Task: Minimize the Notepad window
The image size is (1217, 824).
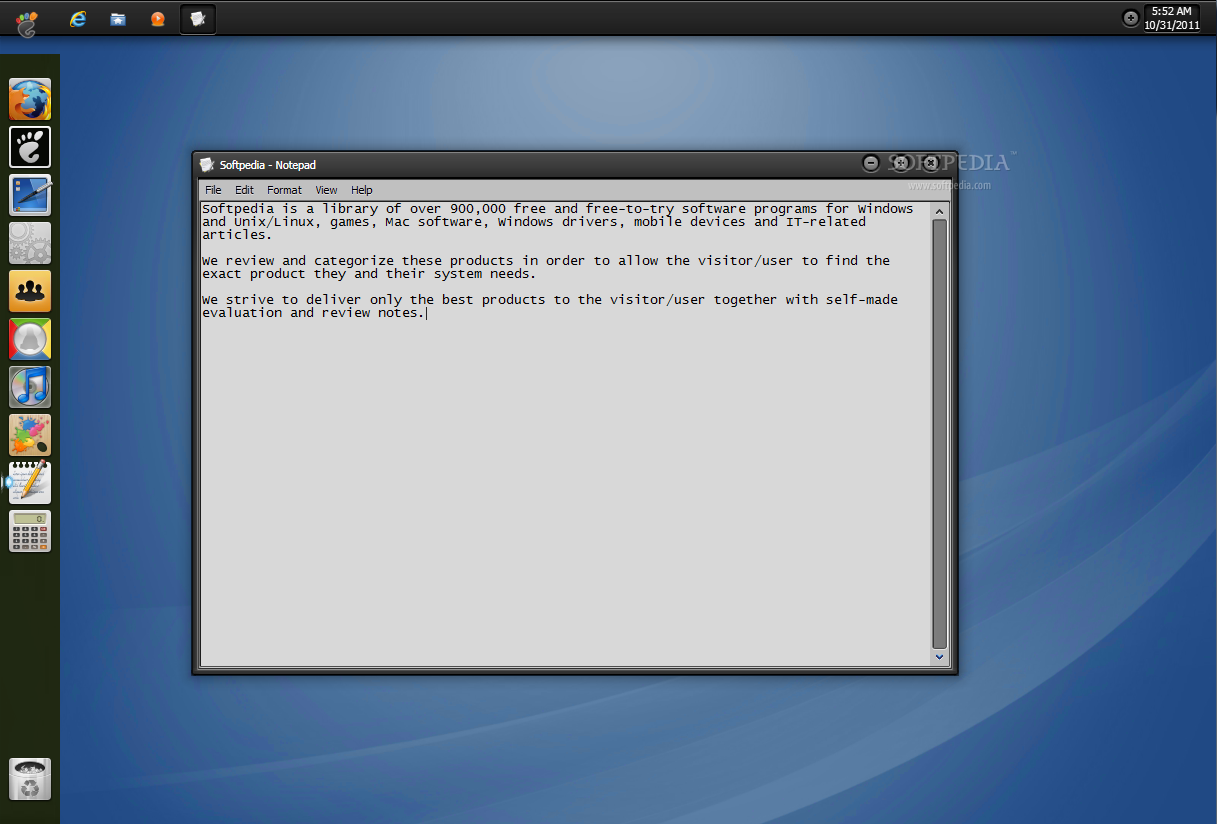Action: (871, 163)
